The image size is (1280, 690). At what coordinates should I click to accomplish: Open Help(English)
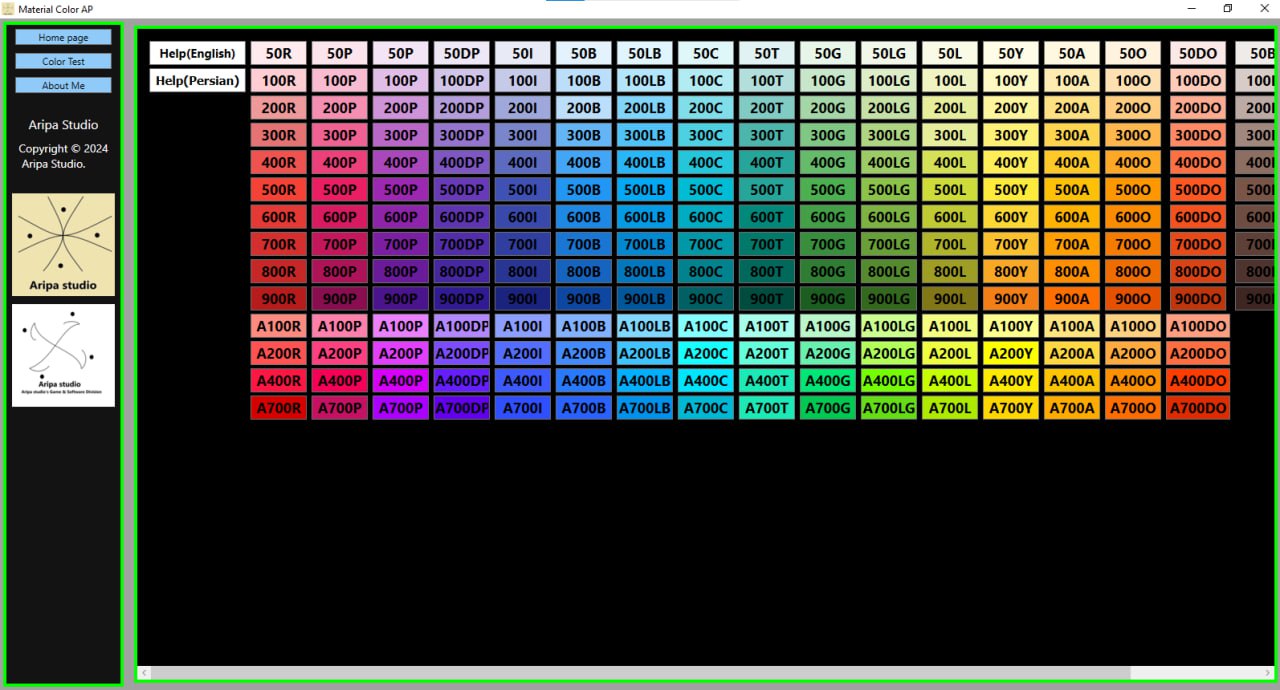coord(197,53)
